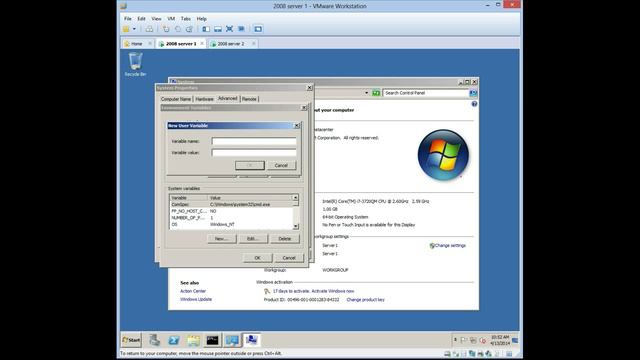The width and height of the screenshot is (640, 360).
Task: Switch to Command Prompt on guest taskbar
Action: (x=213, y=340)
